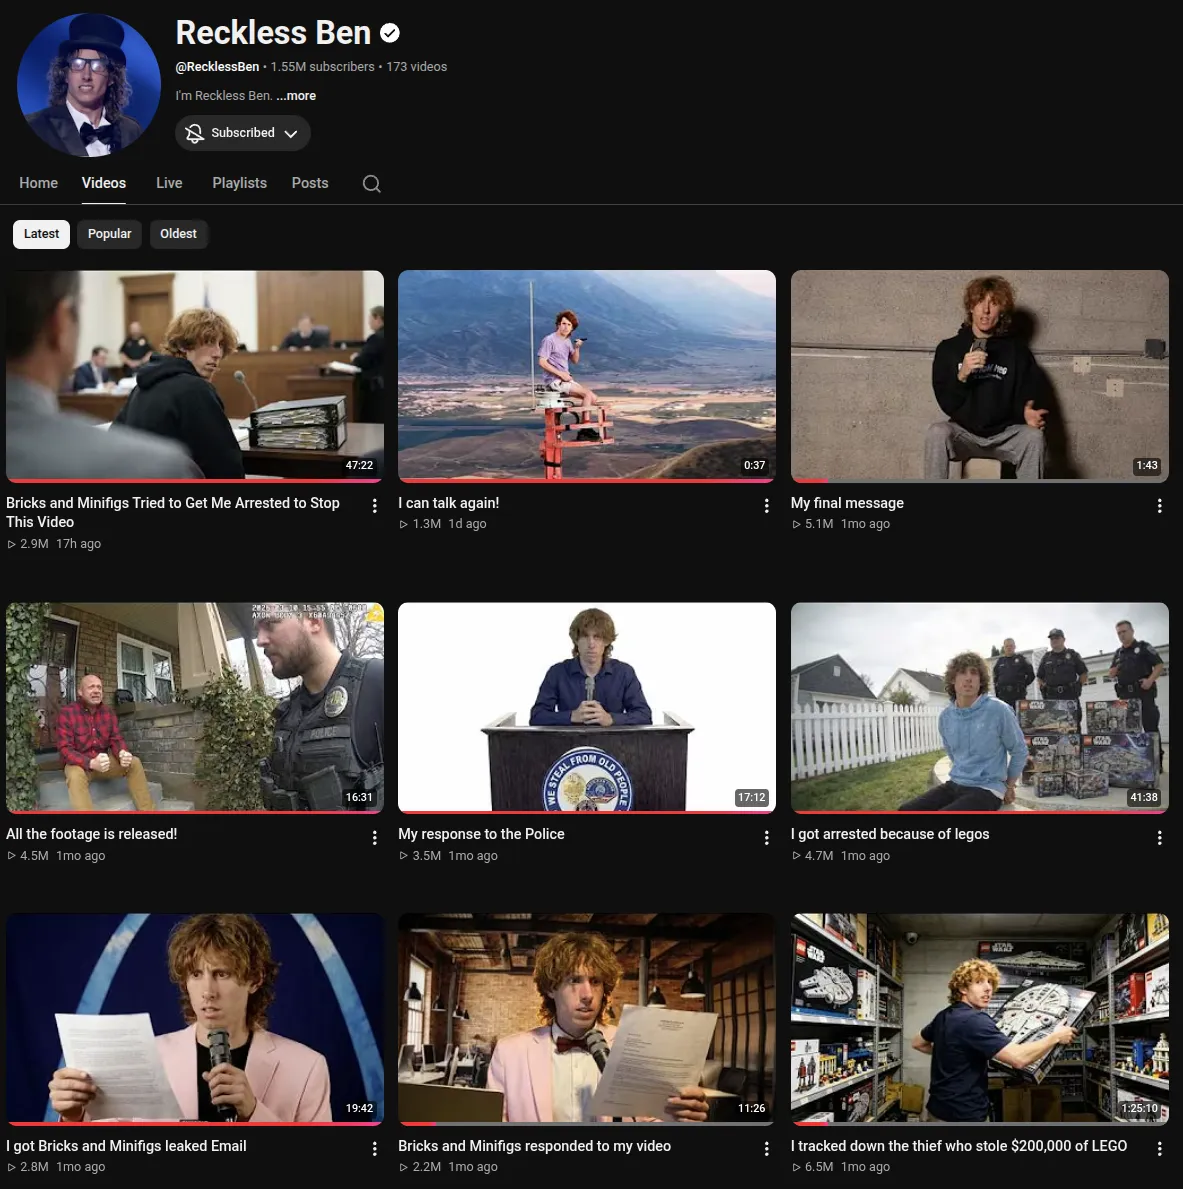Expand channel description with '...more'

point(296,96)
